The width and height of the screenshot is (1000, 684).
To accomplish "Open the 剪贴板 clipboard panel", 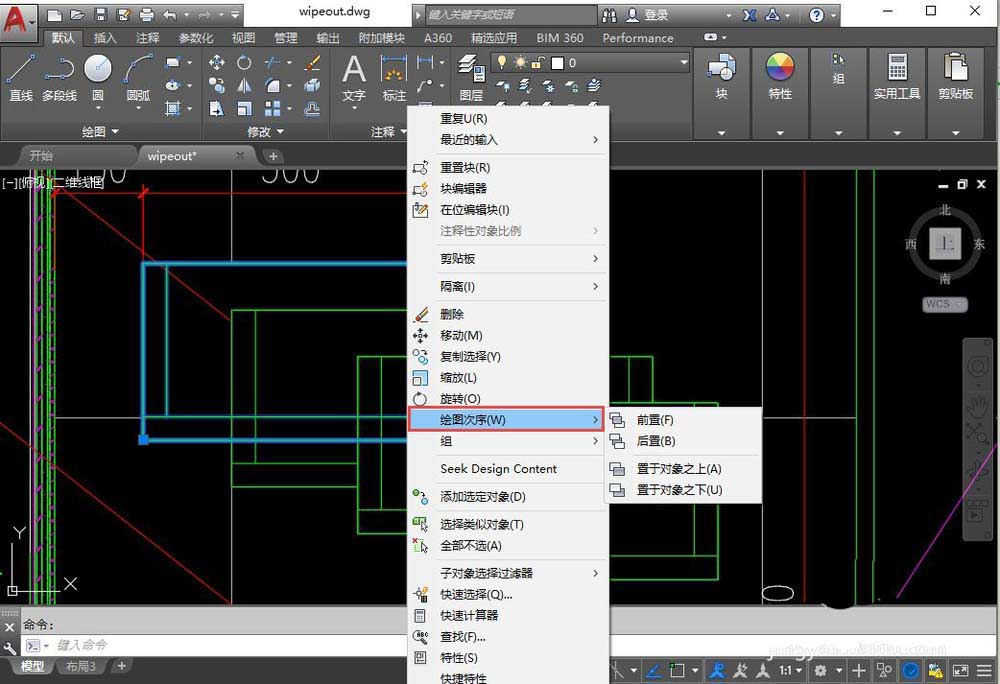I will (x=955, y=76).
